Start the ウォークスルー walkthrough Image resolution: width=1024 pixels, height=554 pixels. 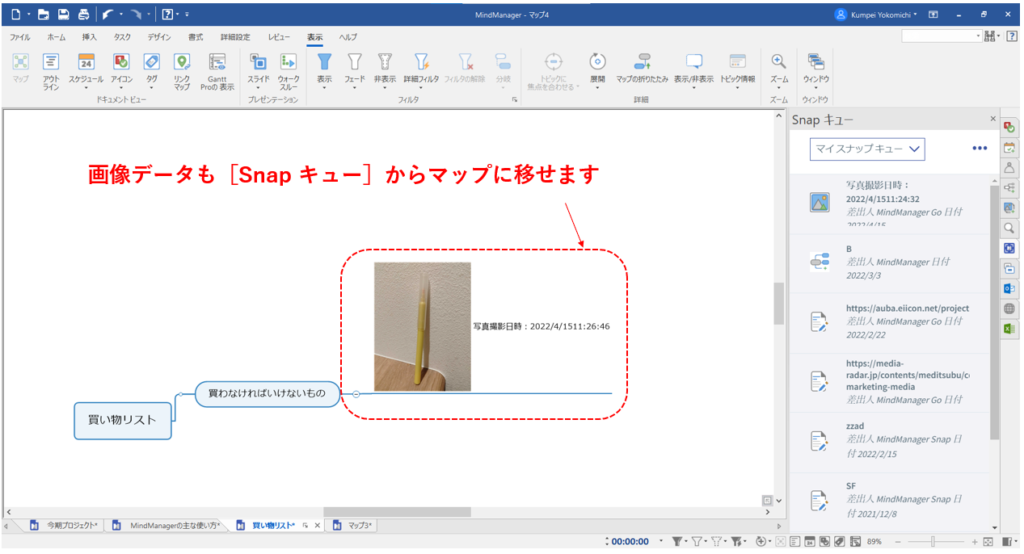coord(288,71)
